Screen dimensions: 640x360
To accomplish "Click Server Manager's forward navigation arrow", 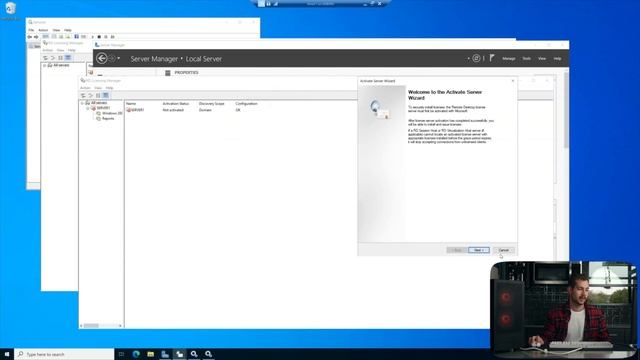I will click(112, 58).
